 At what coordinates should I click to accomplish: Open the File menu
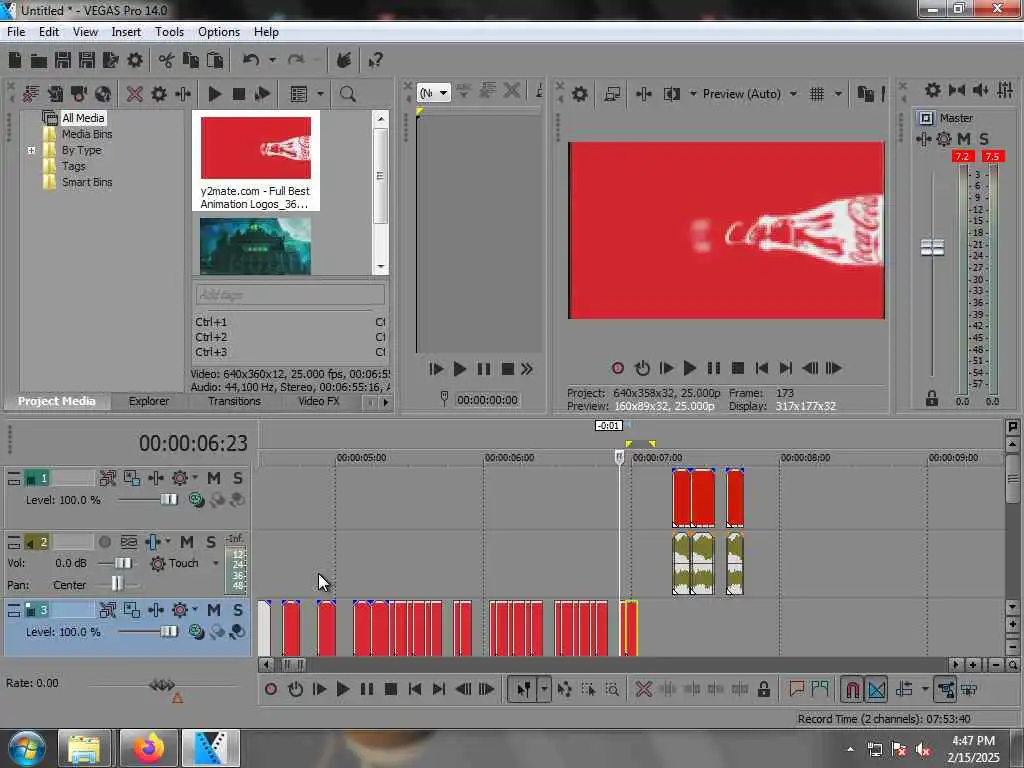click(16, 32)
